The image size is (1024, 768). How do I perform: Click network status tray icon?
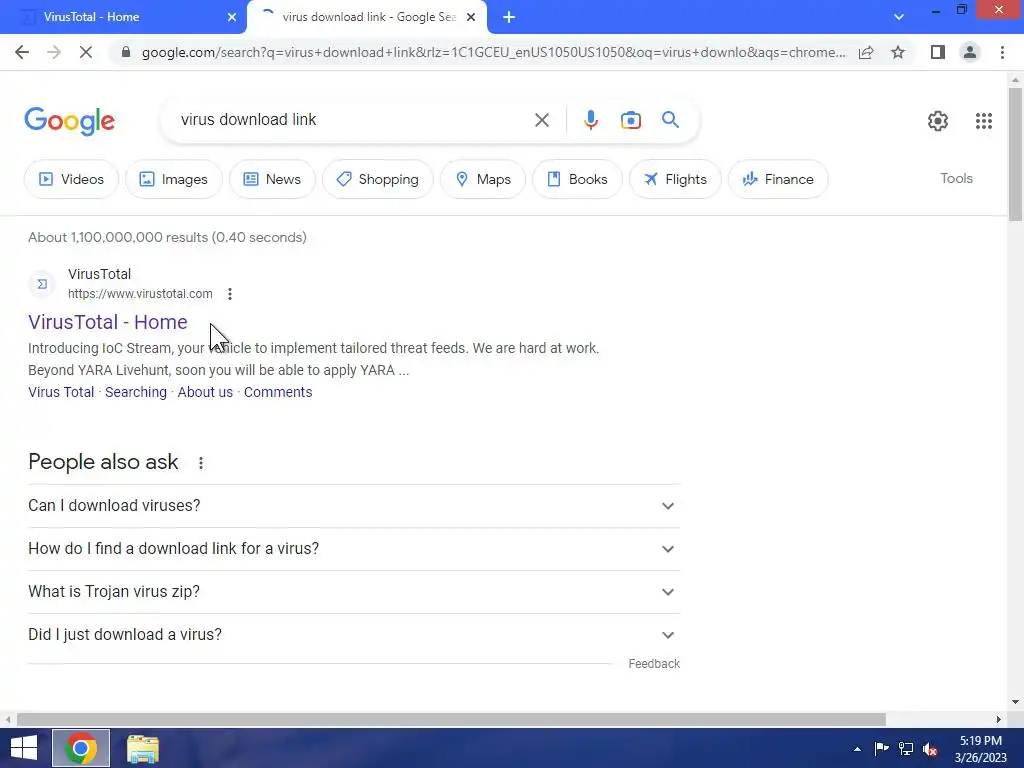906,749
